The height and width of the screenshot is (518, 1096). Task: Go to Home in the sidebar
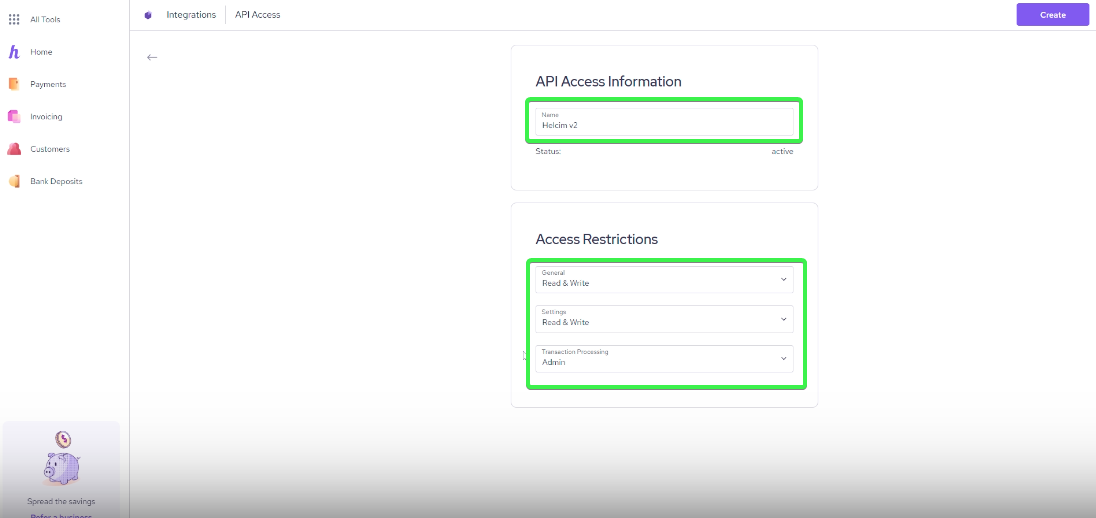tap(41, 52)
